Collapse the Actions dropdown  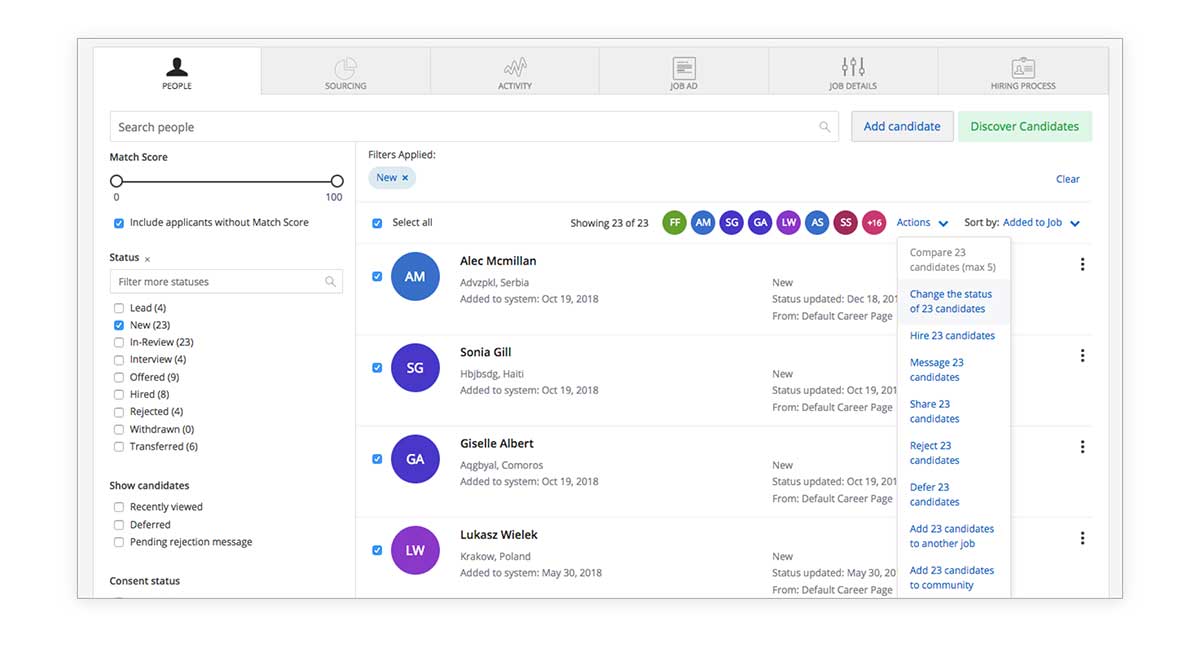click(922, 223)
